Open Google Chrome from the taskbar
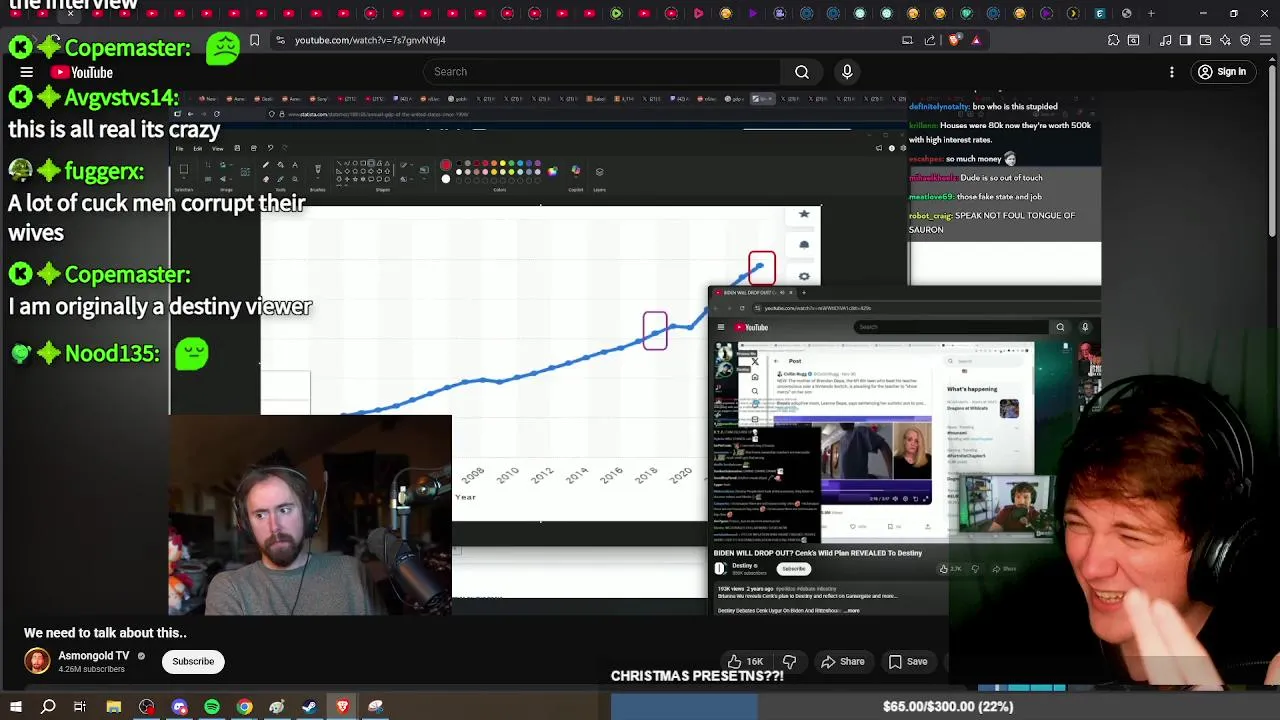 pos(244,706)
